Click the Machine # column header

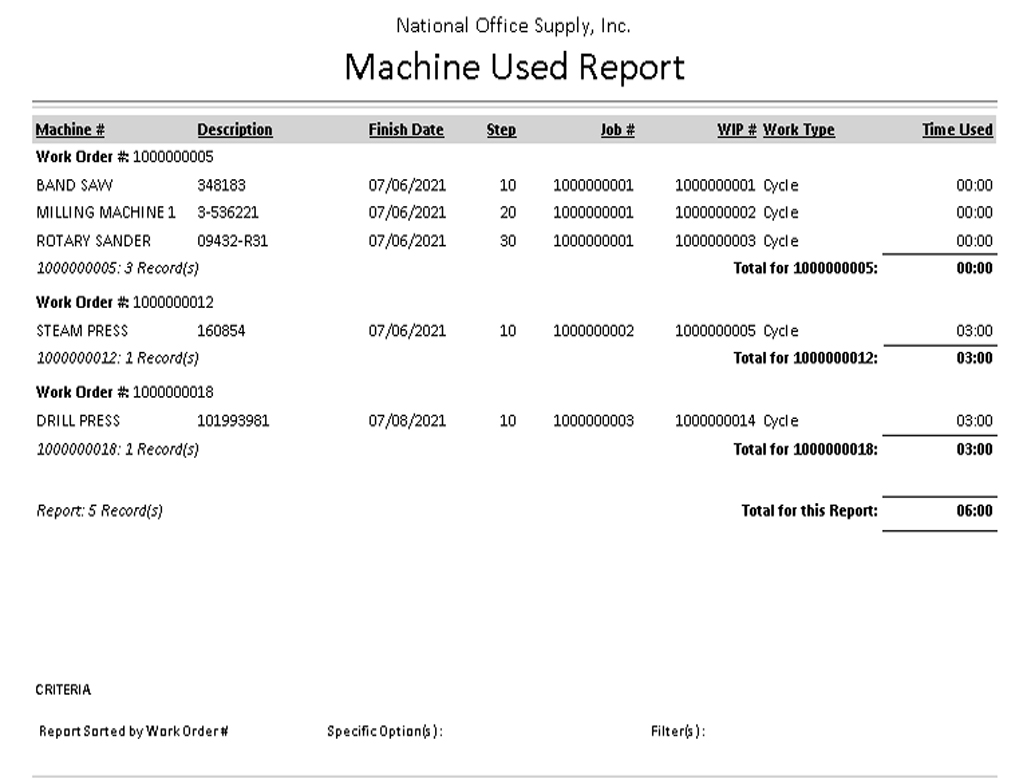(x=70, y=130)
